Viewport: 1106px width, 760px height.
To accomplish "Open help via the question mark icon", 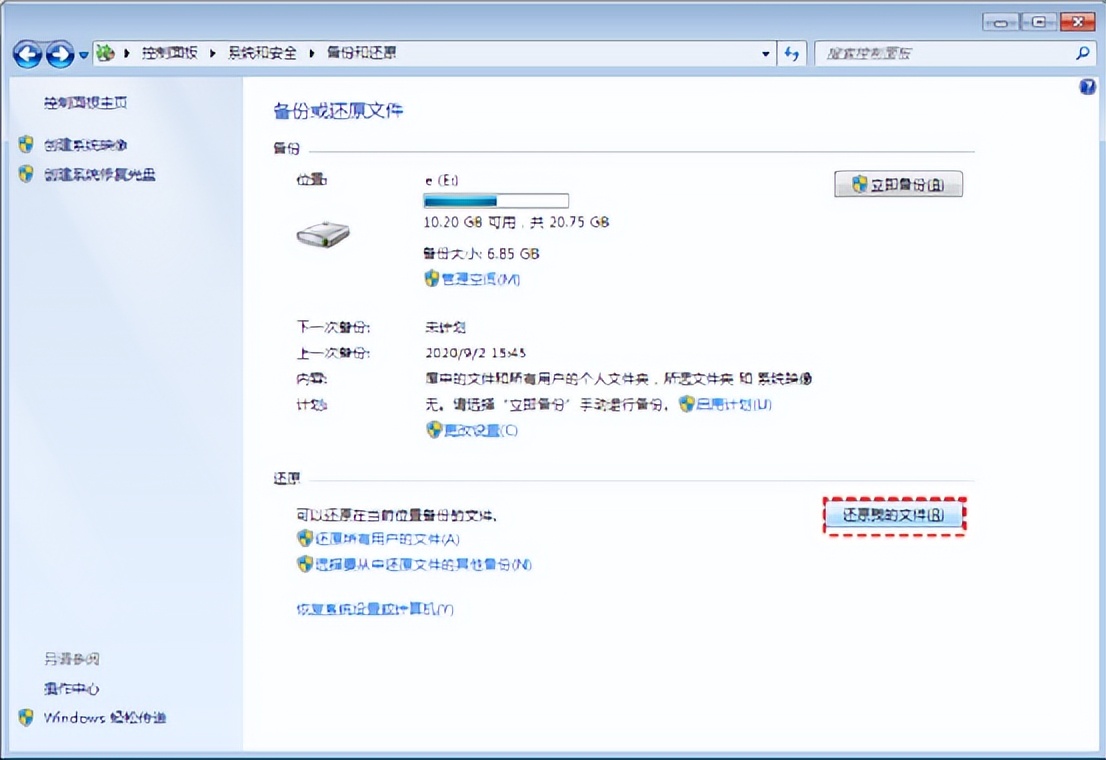I will (x=1087, y=87).
